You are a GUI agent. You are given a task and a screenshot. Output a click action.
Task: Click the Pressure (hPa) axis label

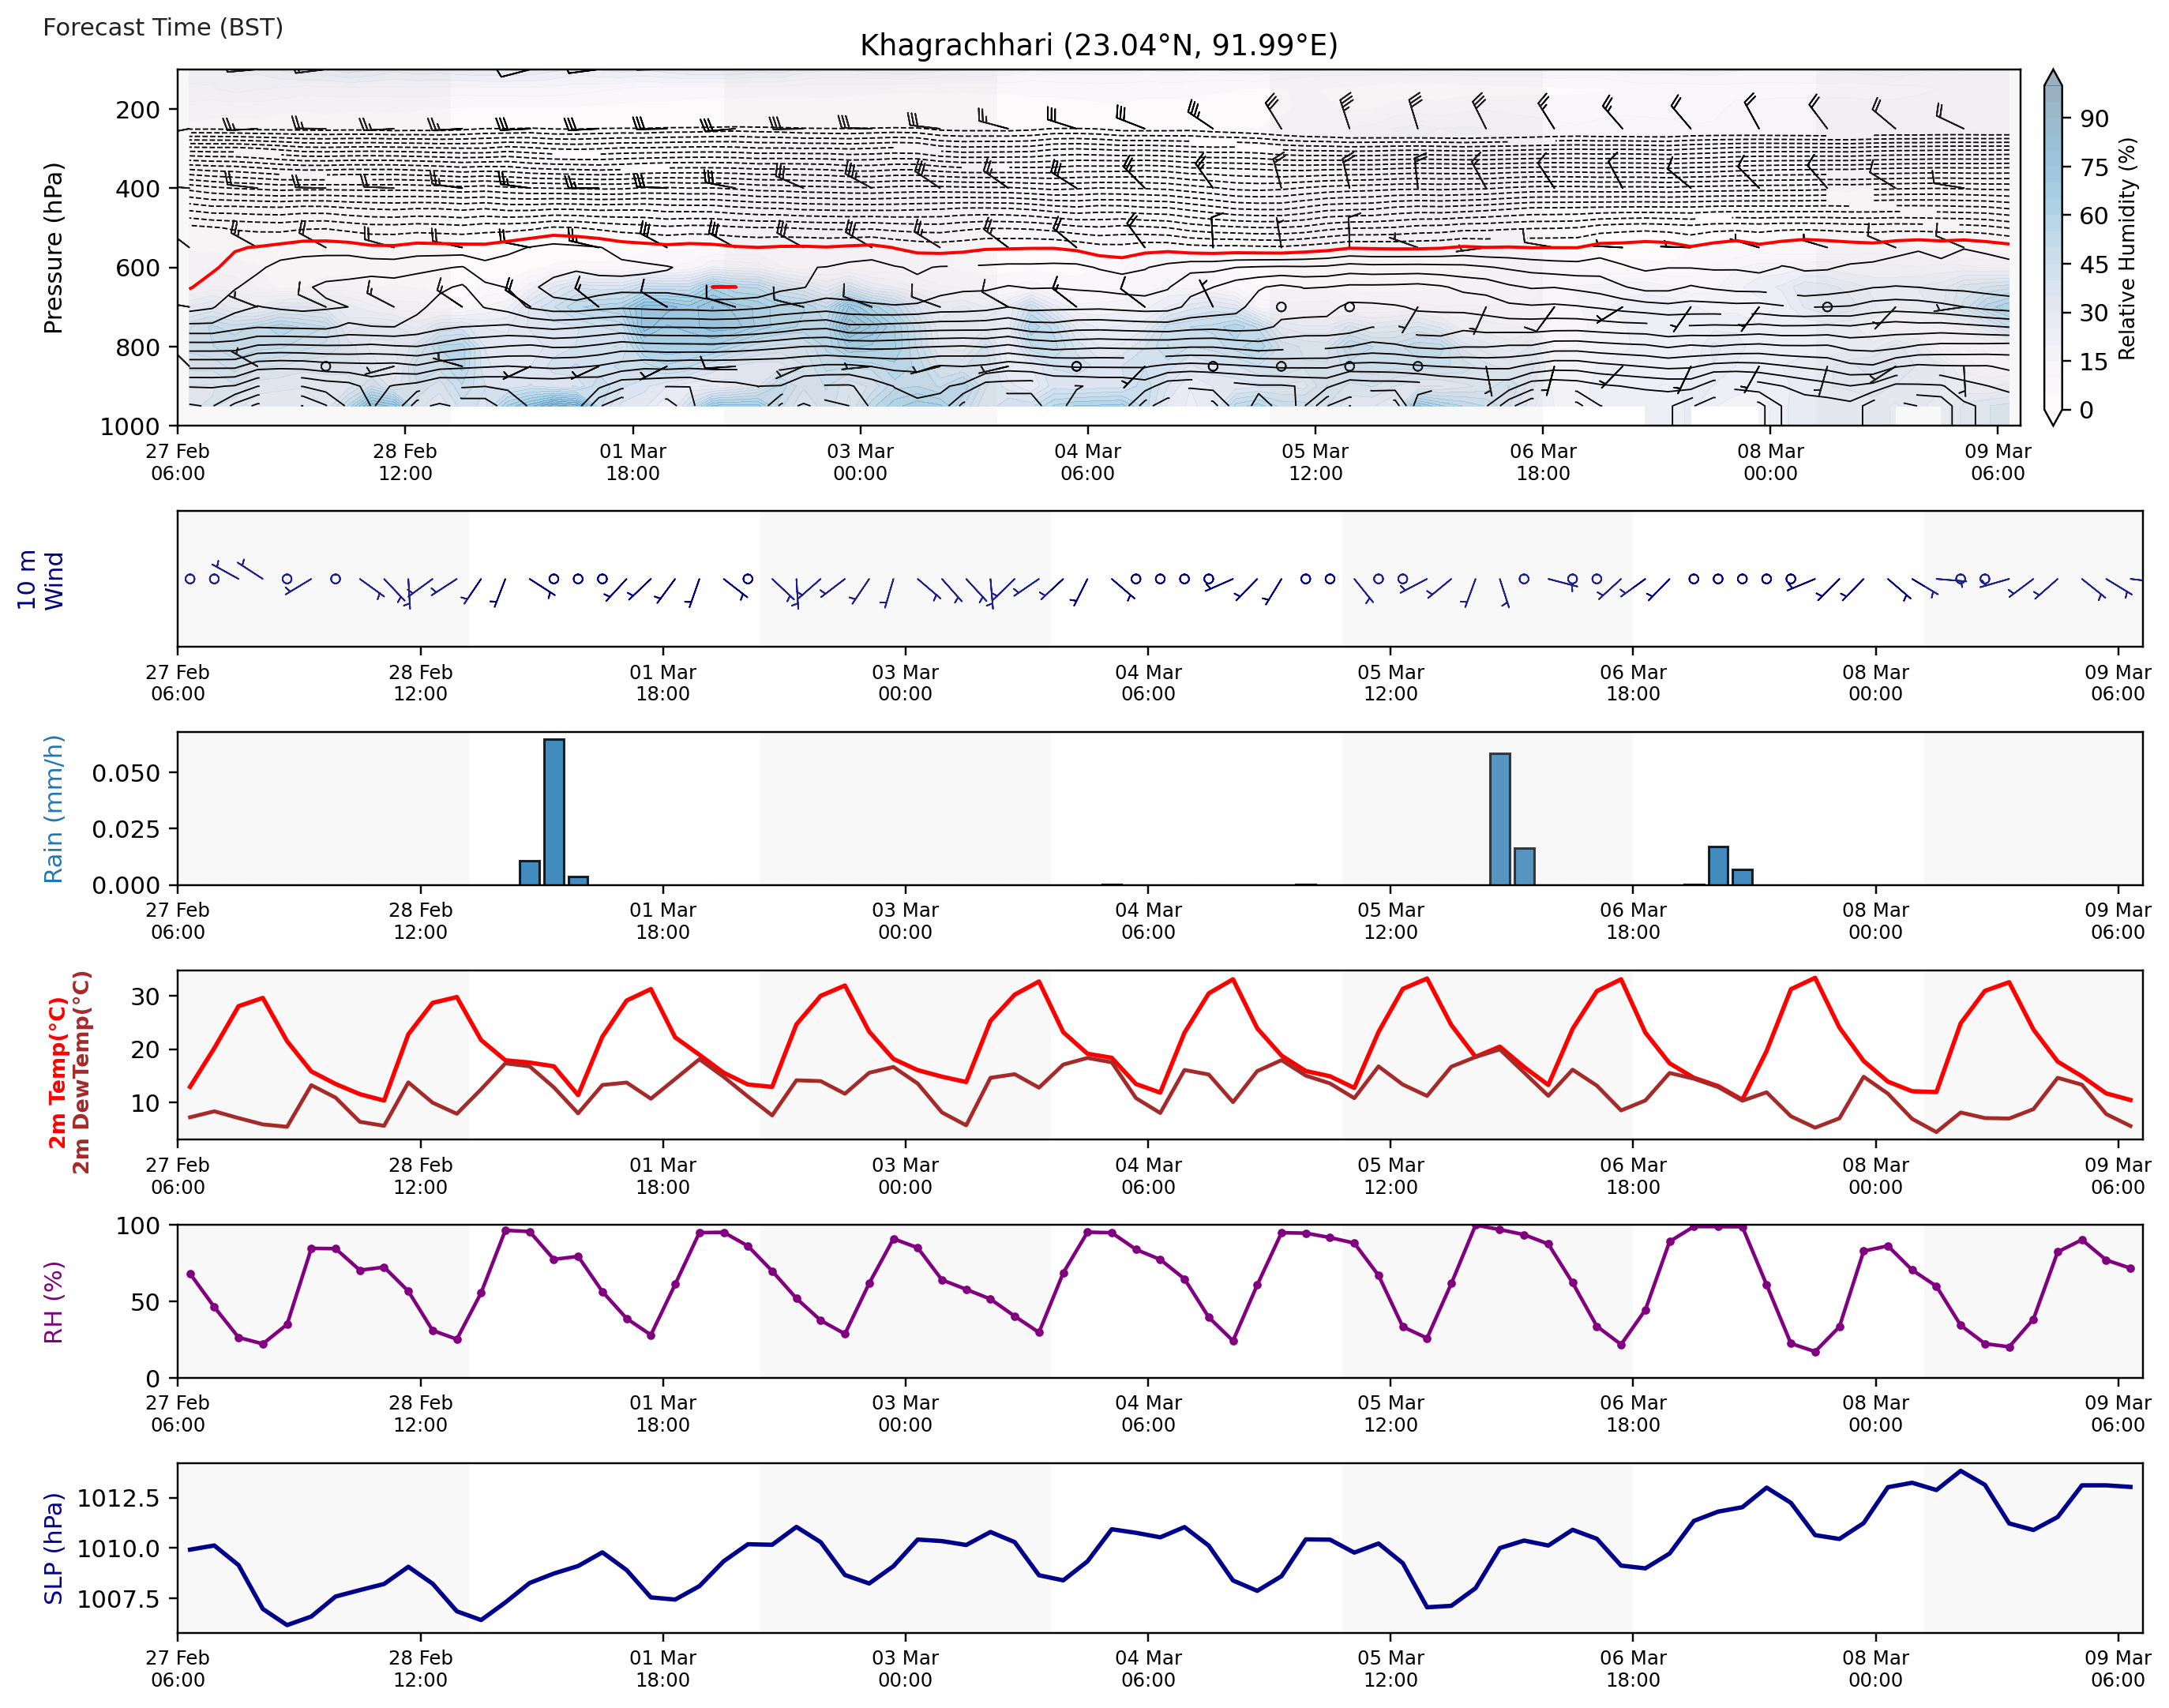[x=54, y=247]
